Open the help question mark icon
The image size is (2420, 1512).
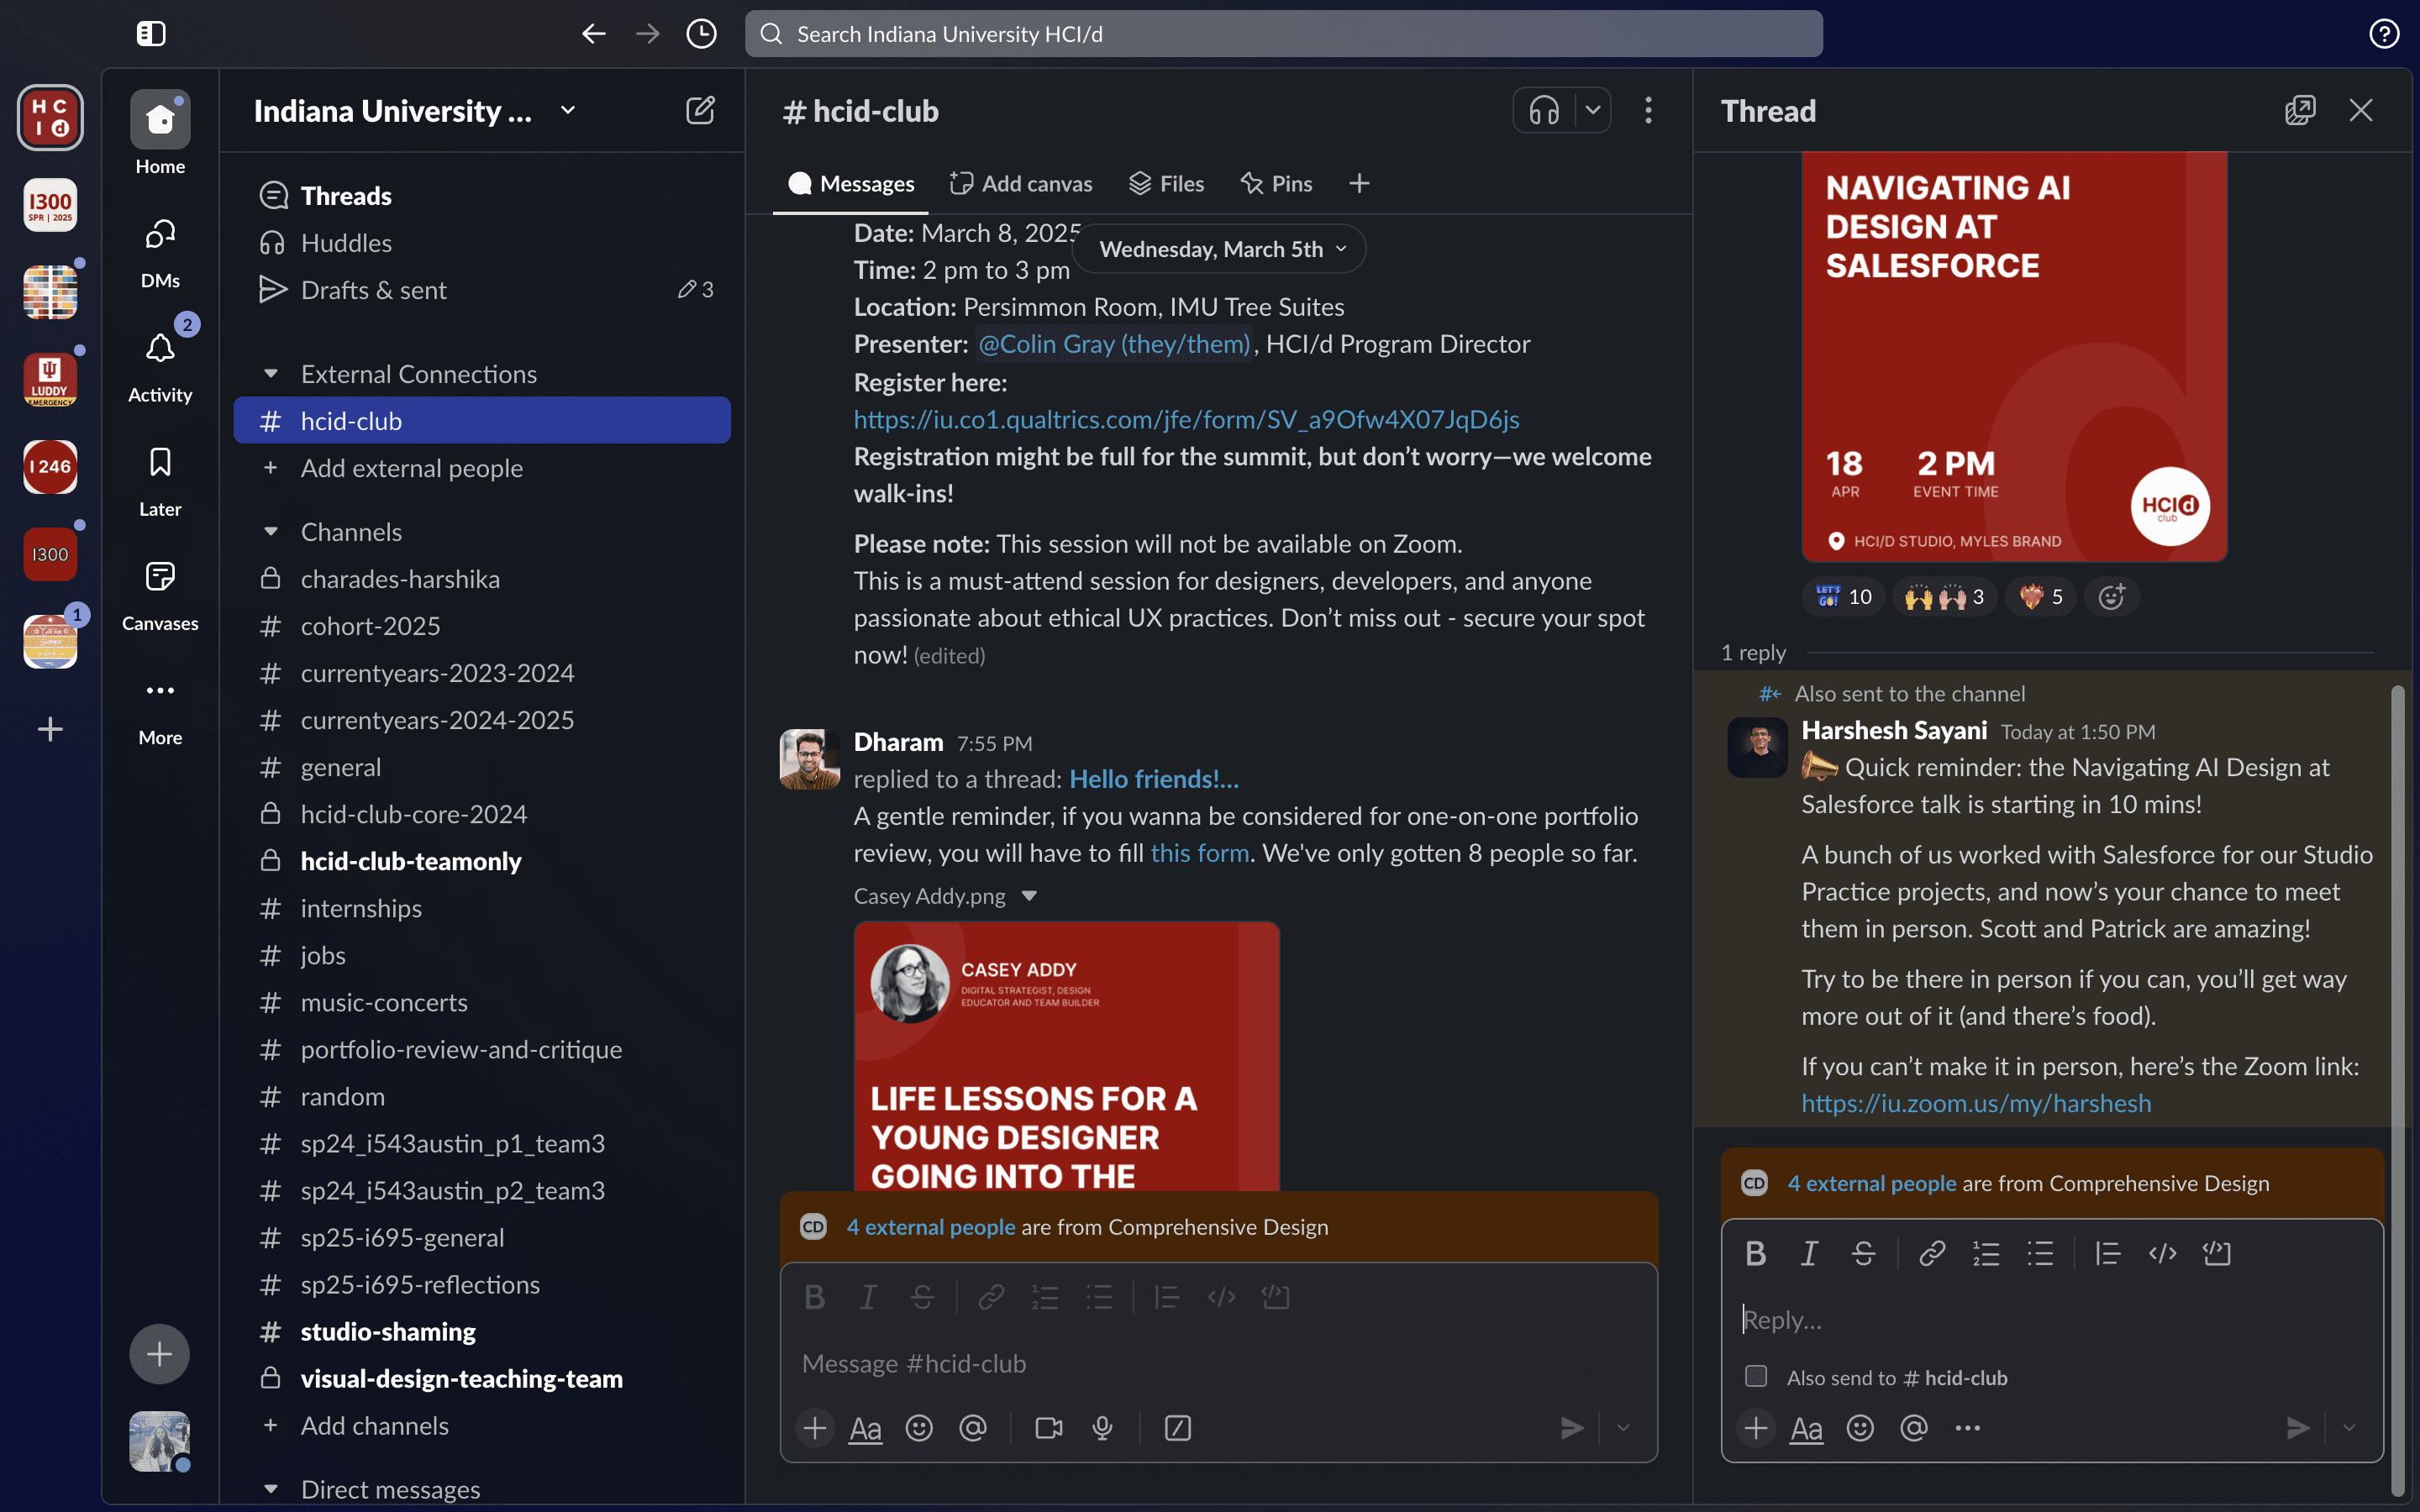point(2384,34)
